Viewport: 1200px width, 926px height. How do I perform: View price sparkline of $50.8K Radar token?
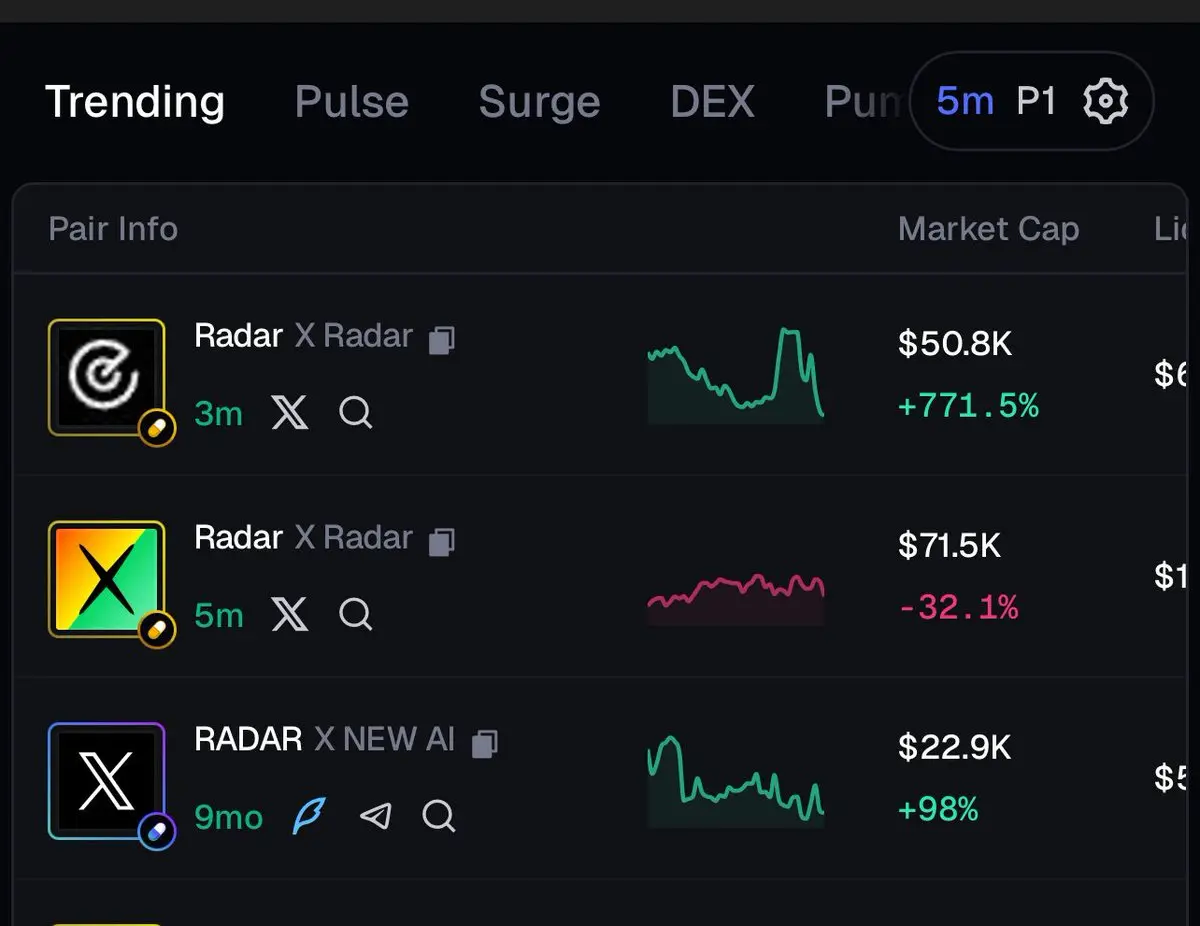pos(736,375)
